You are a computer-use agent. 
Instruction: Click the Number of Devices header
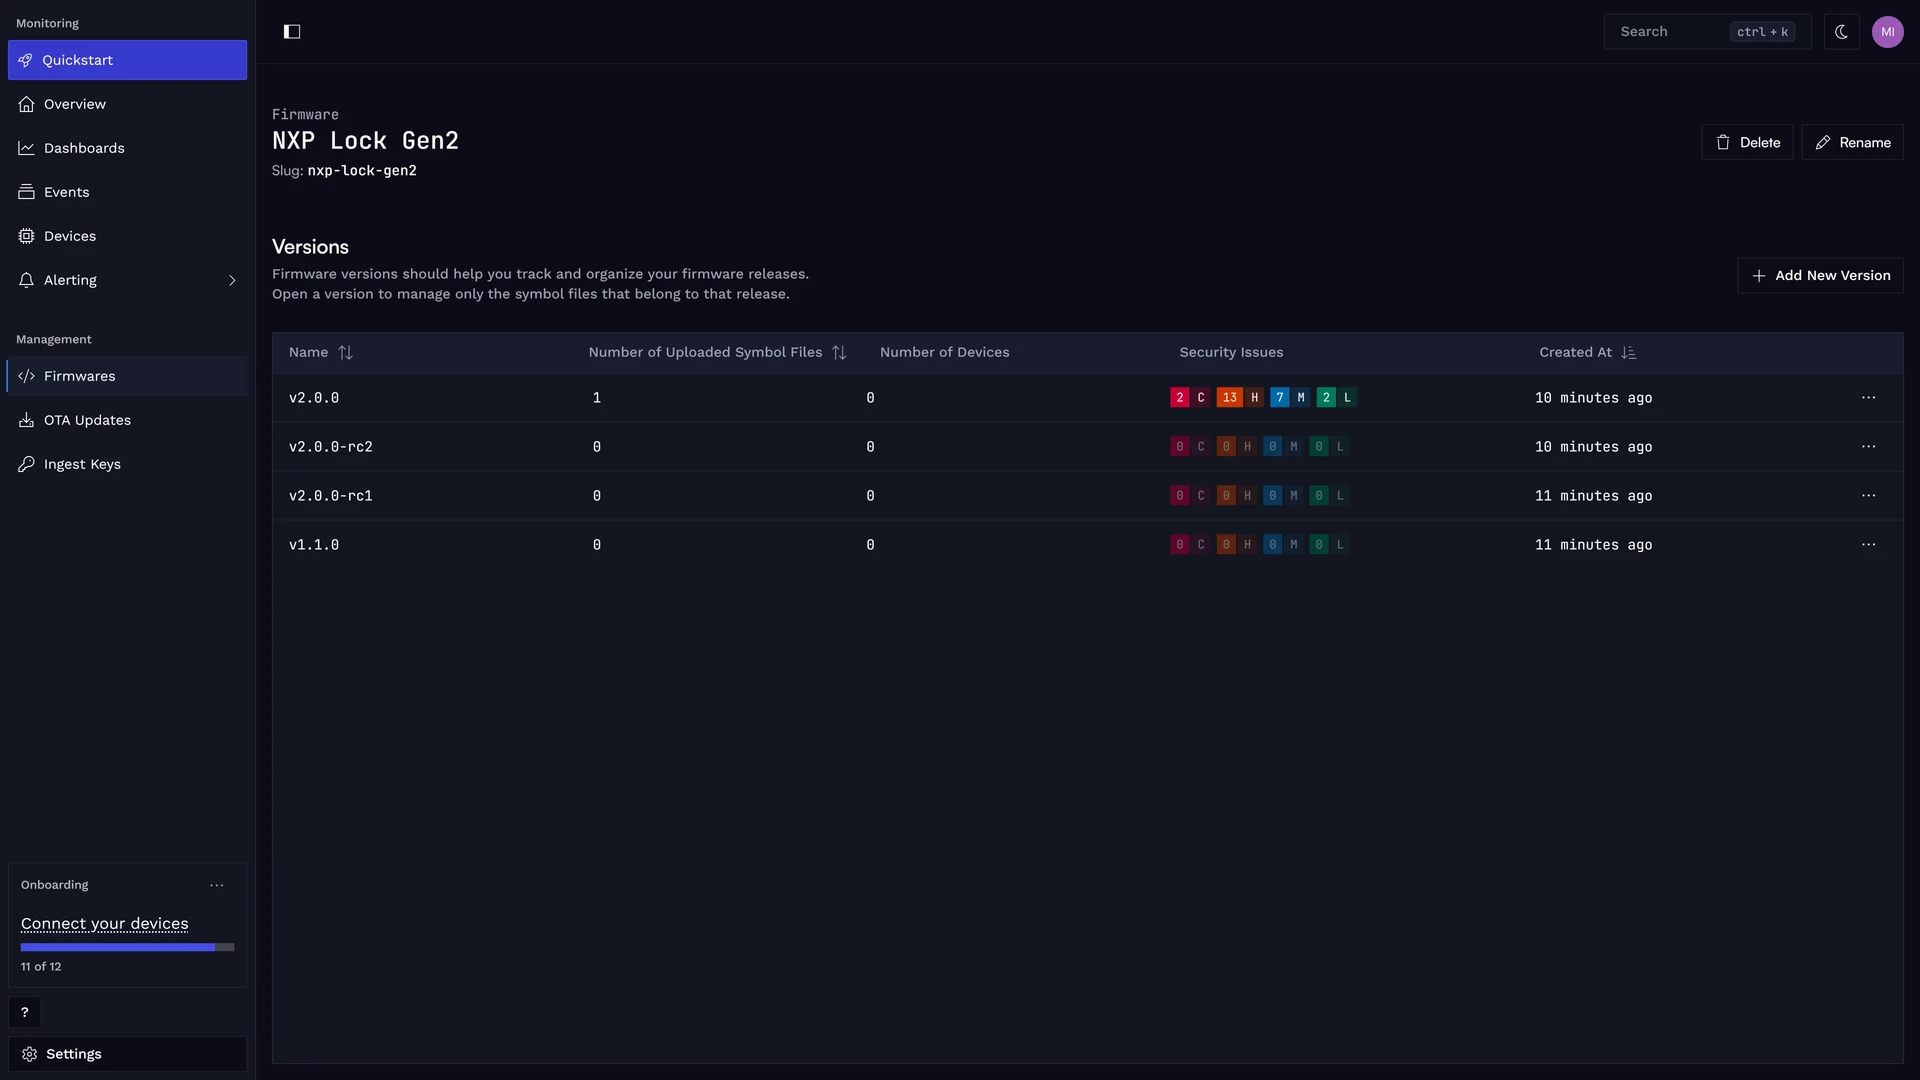[944, 352]
